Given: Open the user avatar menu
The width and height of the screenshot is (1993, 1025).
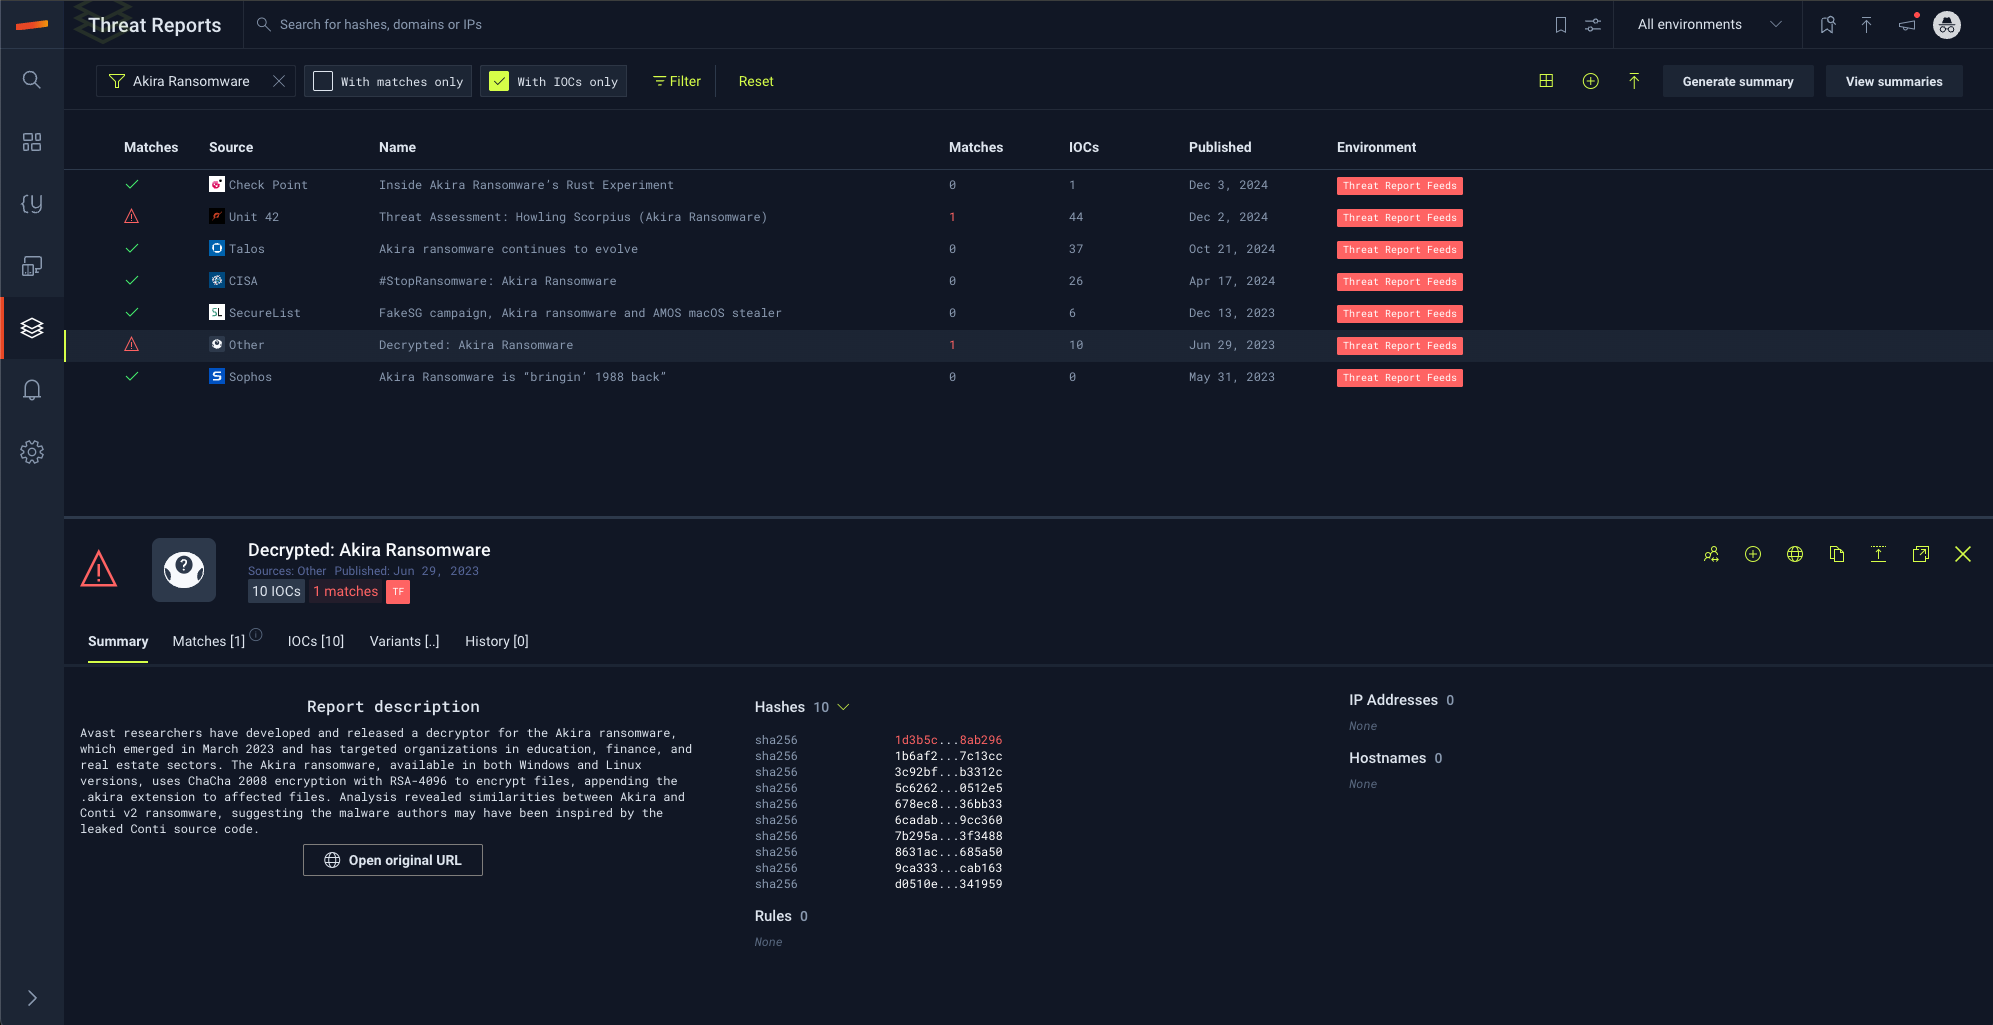Looking at the screenshot, I should pos(1947,25).
